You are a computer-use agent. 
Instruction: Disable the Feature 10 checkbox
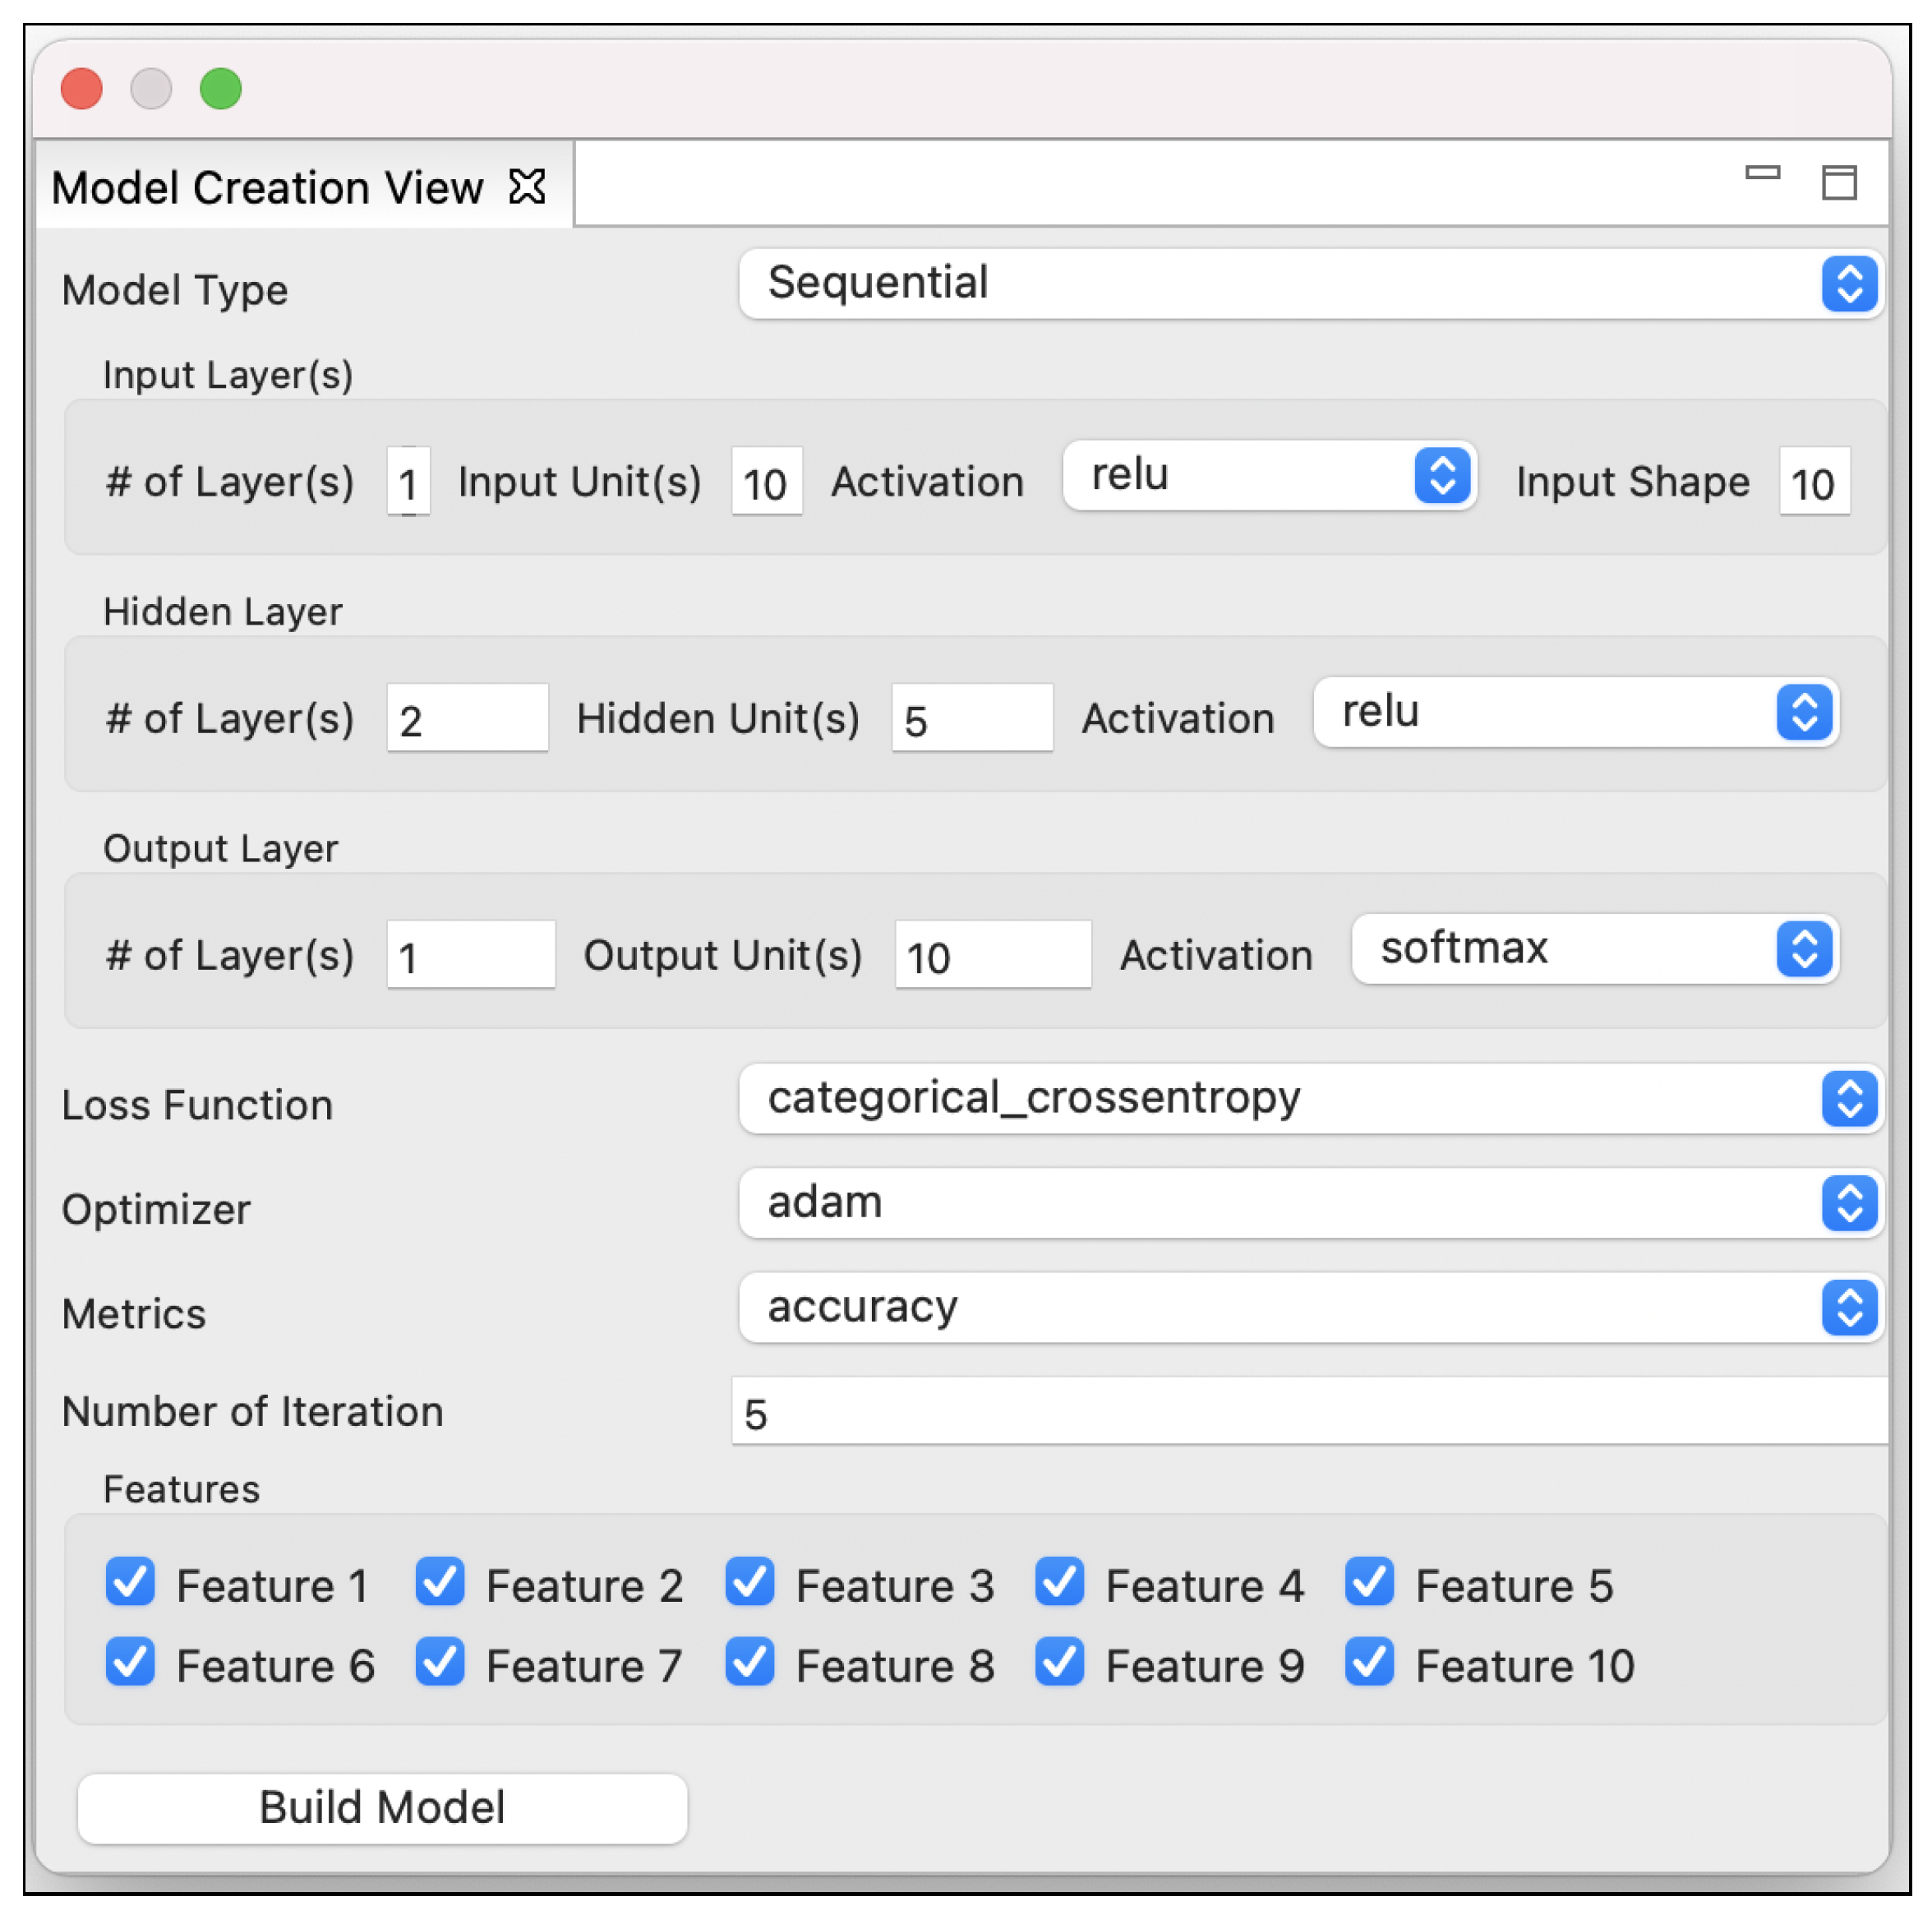coord(1369,1662)
